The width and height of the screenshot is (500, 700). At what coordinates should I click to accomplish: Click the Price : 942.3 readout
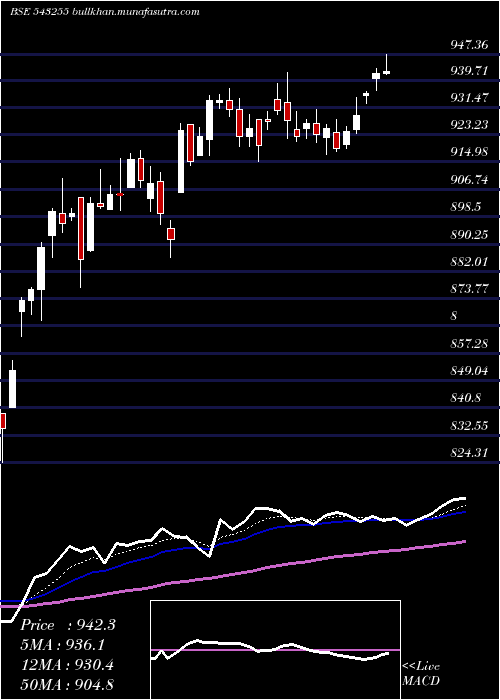(68, 625)
